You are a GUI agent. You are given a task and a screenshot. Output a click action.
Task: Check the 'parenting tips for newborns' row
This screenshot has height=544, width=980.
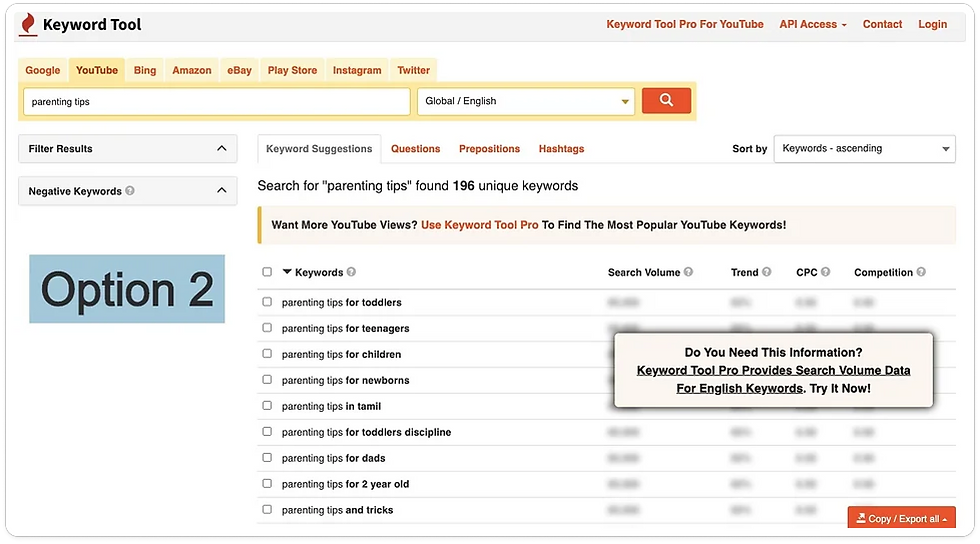click(267, 380)
